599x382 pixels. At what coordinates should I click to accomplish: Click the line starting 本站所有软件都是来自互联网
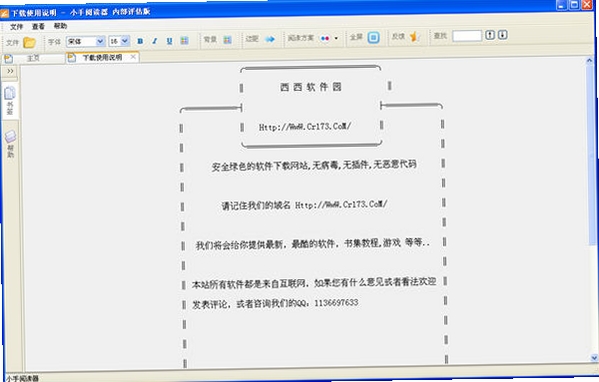[x=314, y=283]
